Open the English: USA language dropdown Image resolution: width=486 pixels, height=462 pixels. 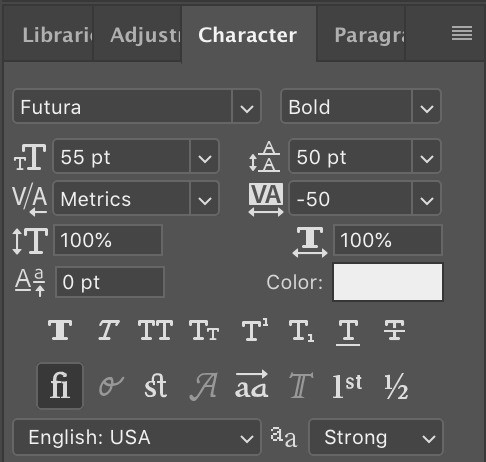pos(137,437)
